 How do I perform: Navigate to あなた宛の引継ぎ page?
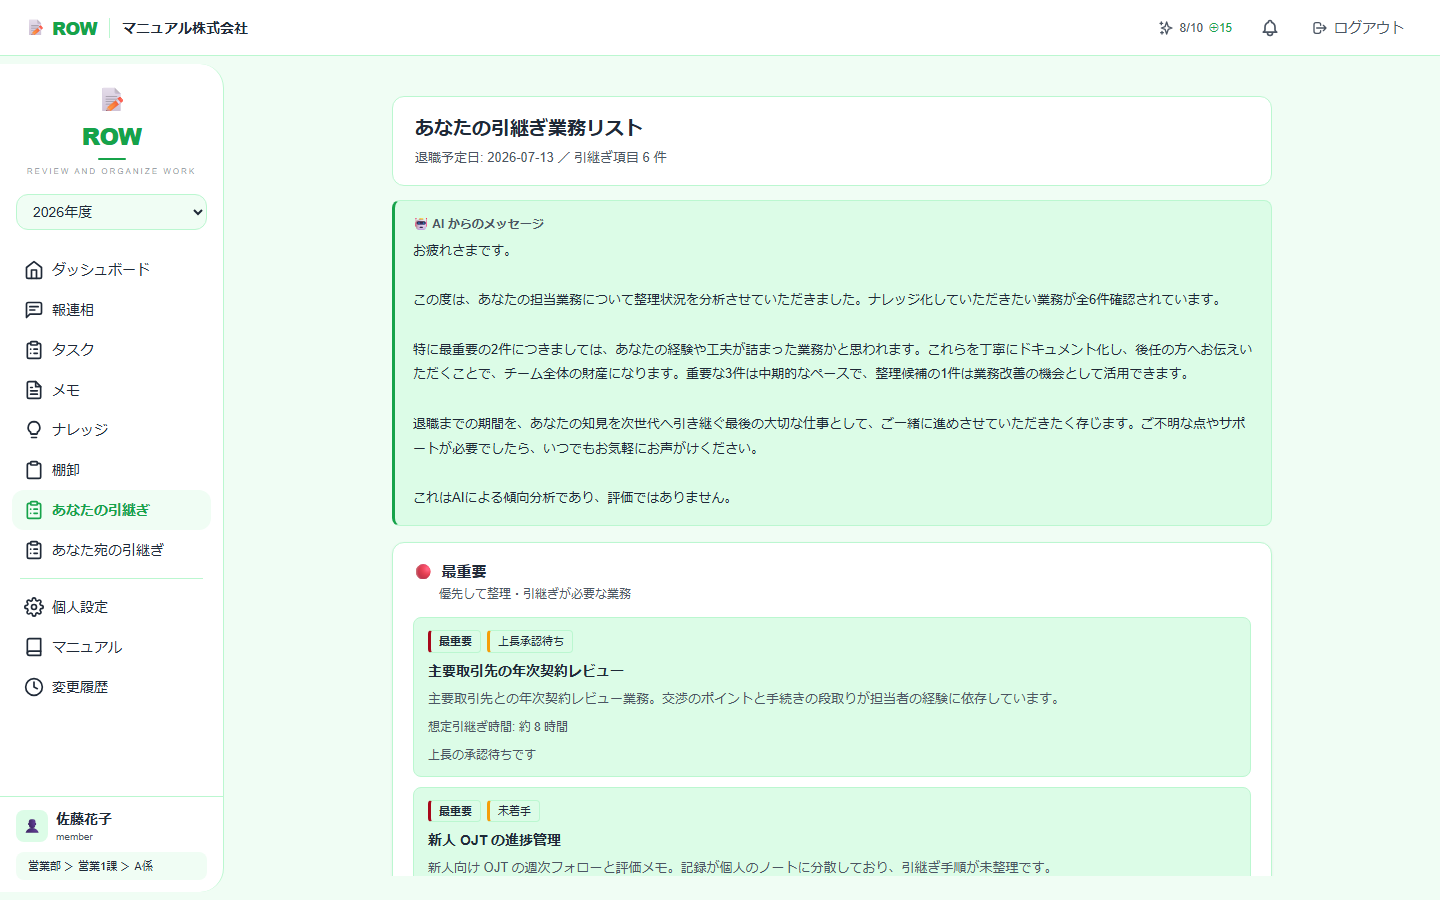pyautogui.click(x=112, y=550)
